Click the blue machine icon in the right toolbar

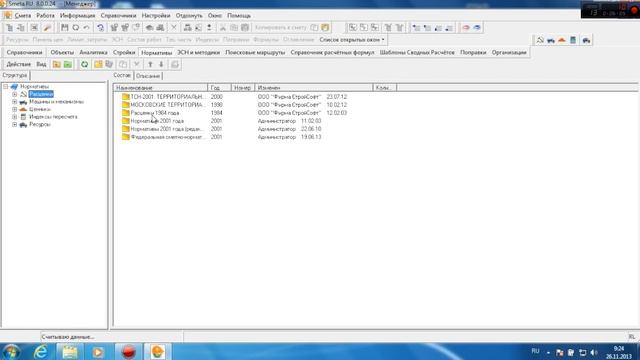pyautogui.click(x=551, y=40)
